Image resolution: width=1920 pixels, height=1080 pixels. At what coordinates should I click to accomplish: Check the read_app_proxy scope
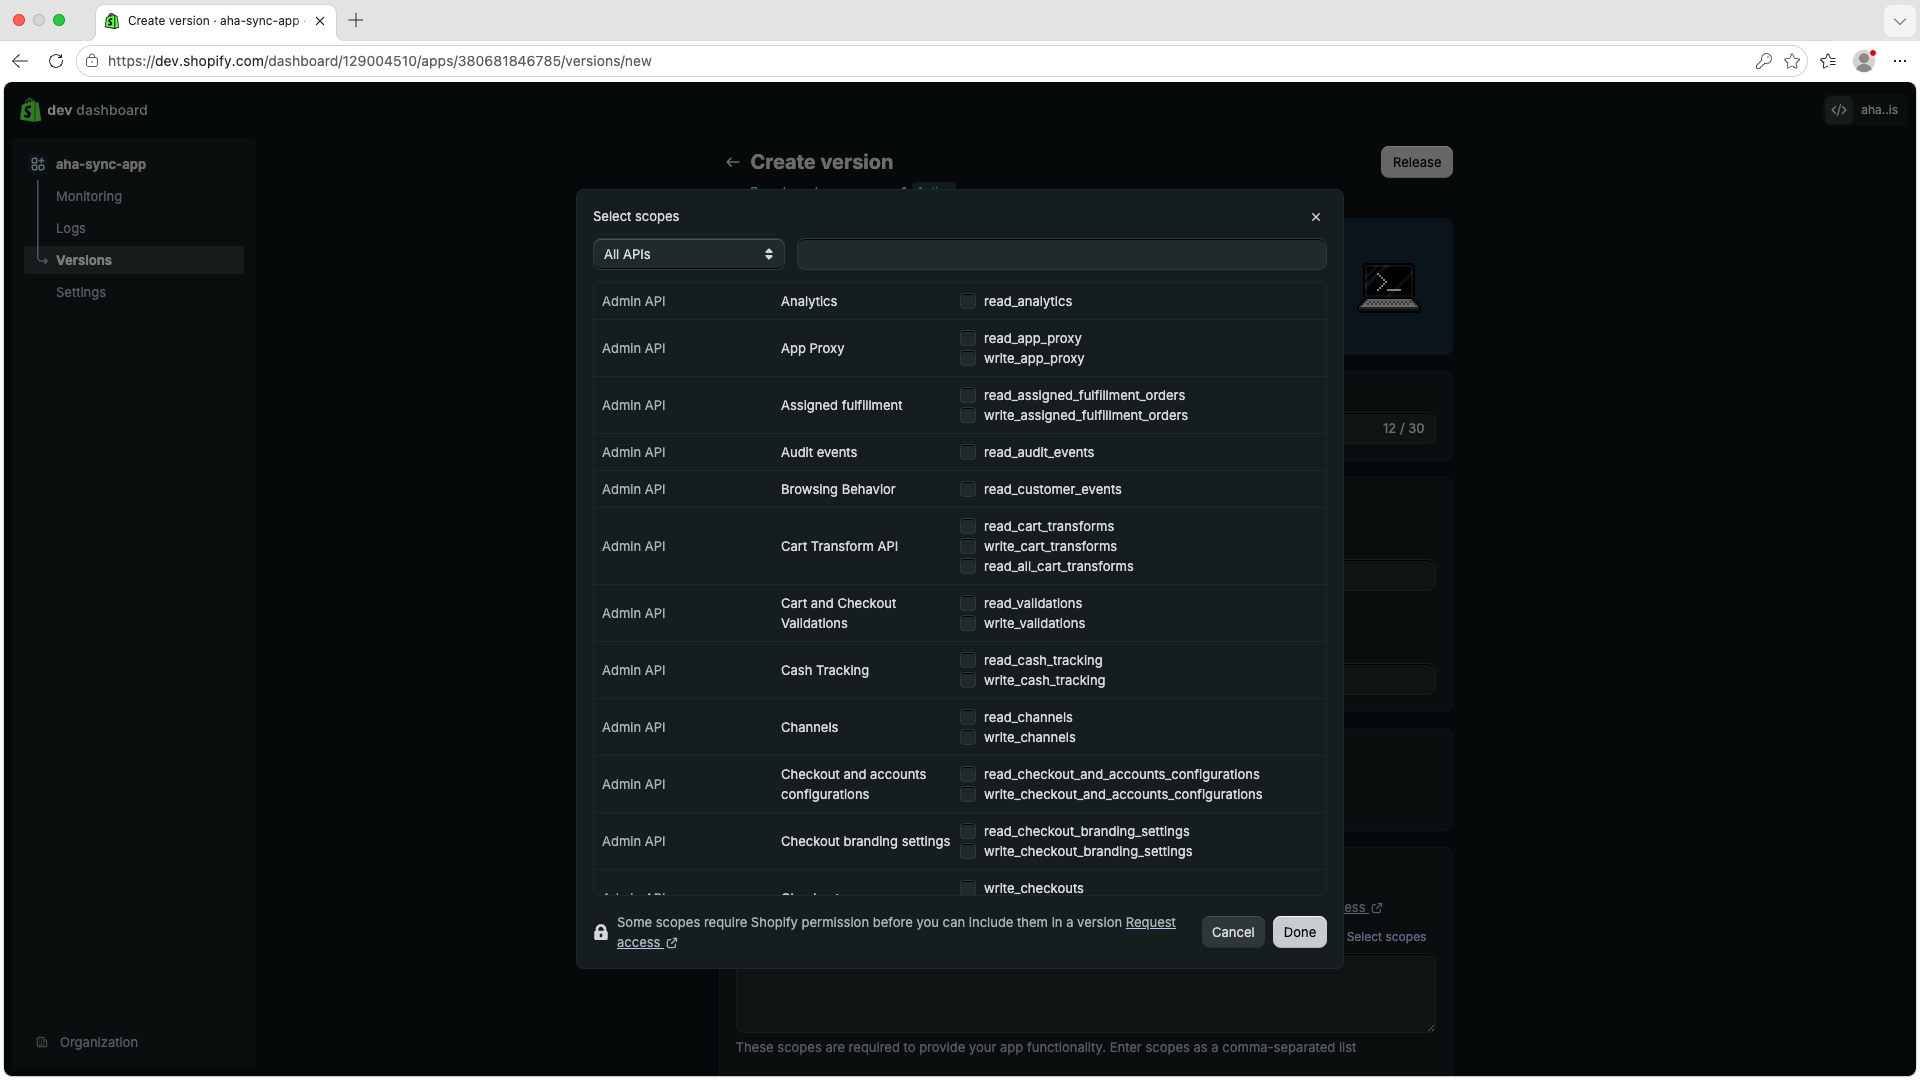(968, 338)
